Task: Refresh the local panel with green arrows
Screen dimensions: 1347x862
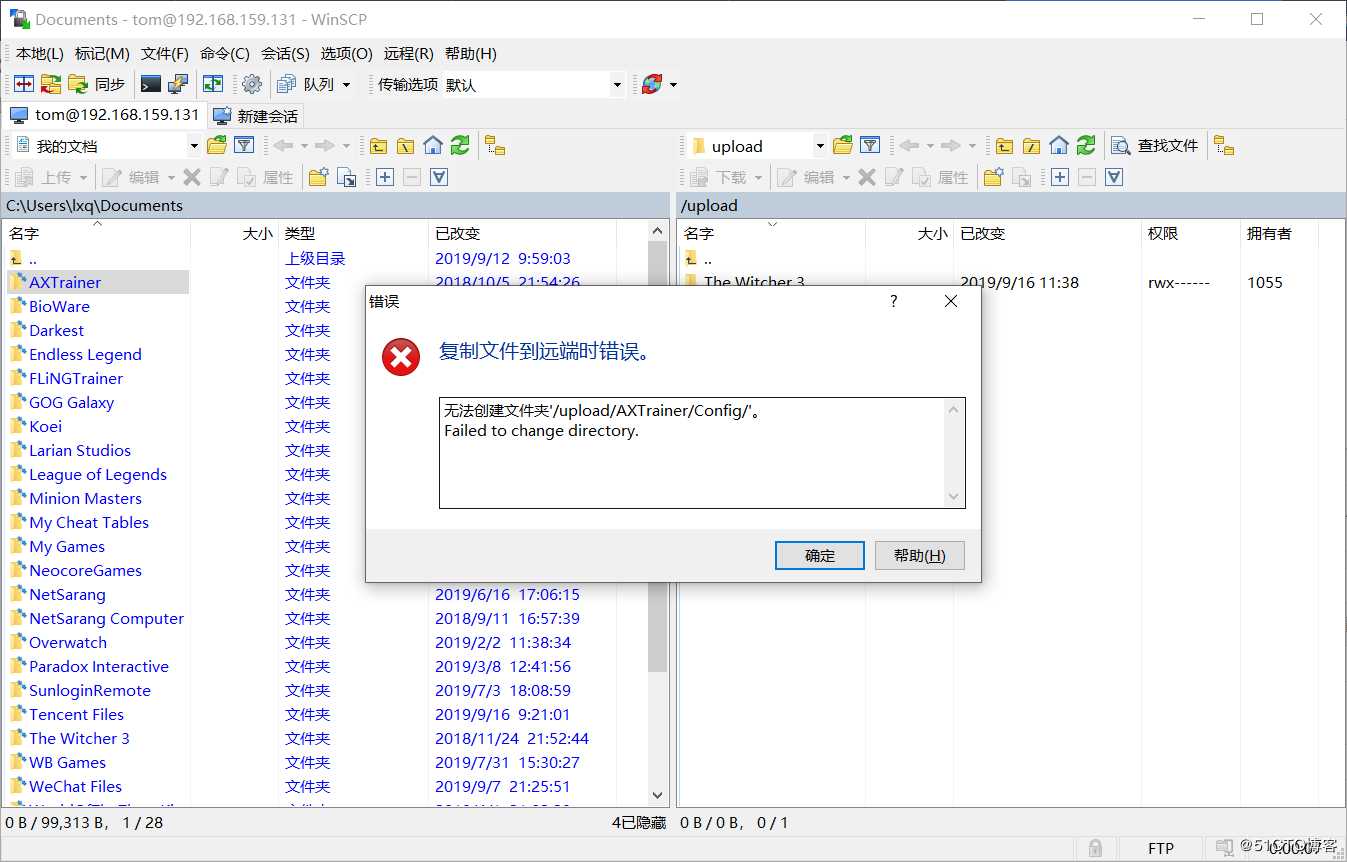Action: pos(460,146)
